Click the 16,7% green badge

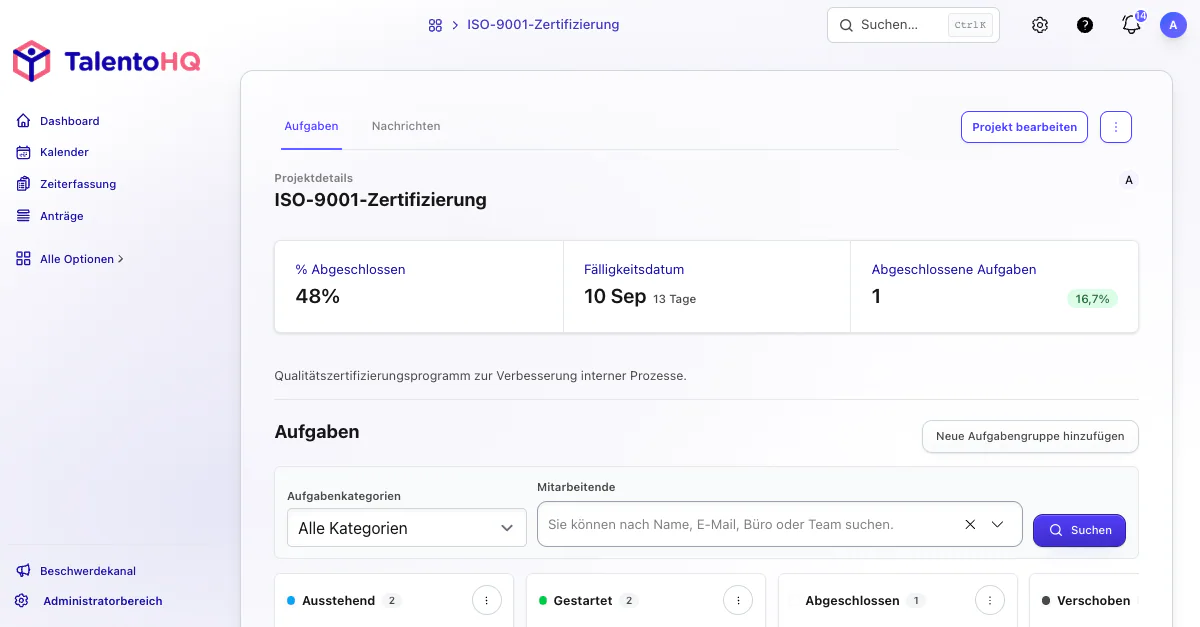point(1092,298)
